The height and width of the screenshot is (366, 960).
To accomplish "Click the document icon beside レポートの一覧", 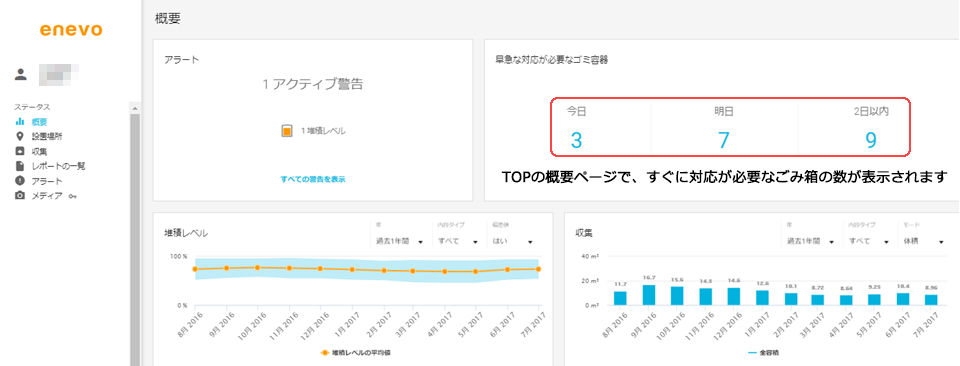I will [x=20, y=166].
